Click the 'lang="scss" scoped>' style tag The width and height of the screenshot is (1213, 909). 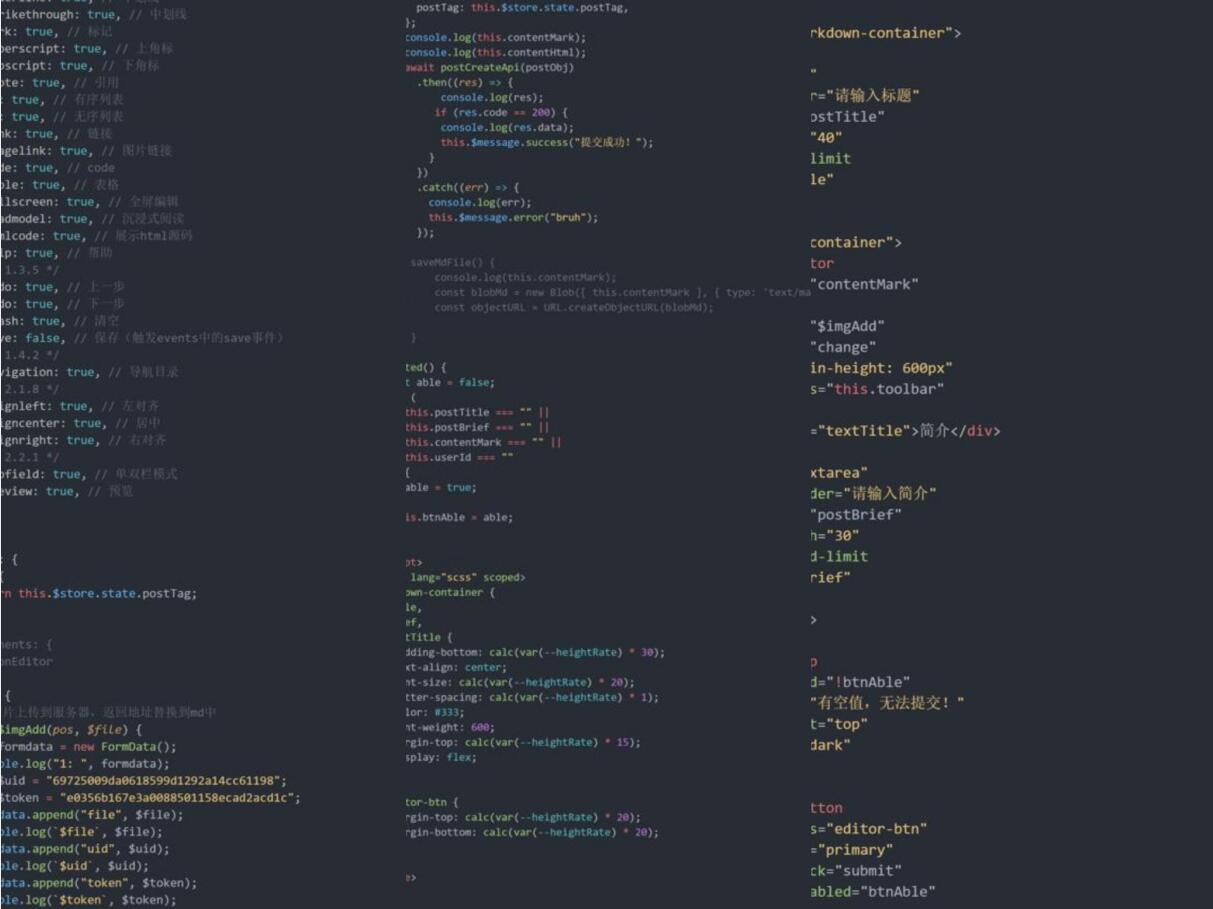click(x=467, y=577)
